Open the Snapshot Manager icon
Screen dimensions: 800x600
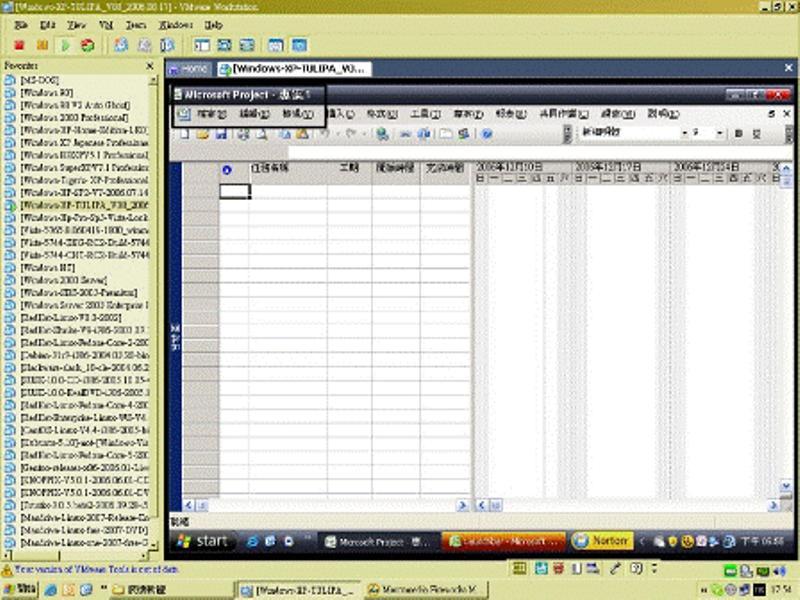pos(167,45)
